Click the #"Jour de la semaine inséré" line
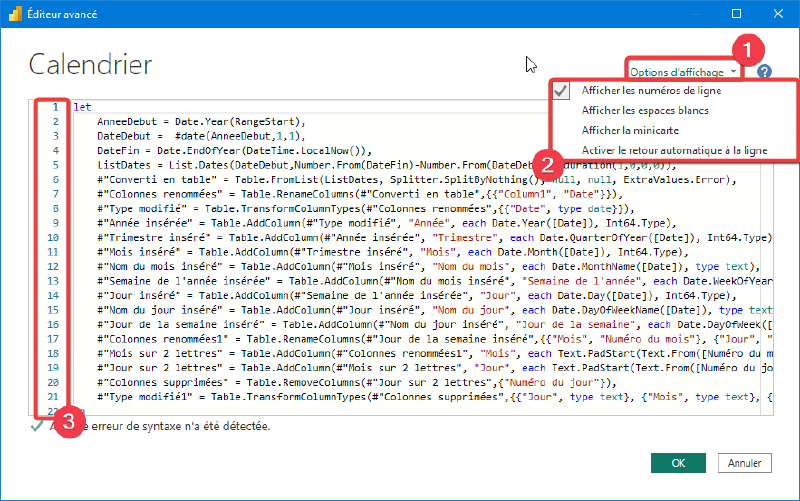 coord(434,324)
